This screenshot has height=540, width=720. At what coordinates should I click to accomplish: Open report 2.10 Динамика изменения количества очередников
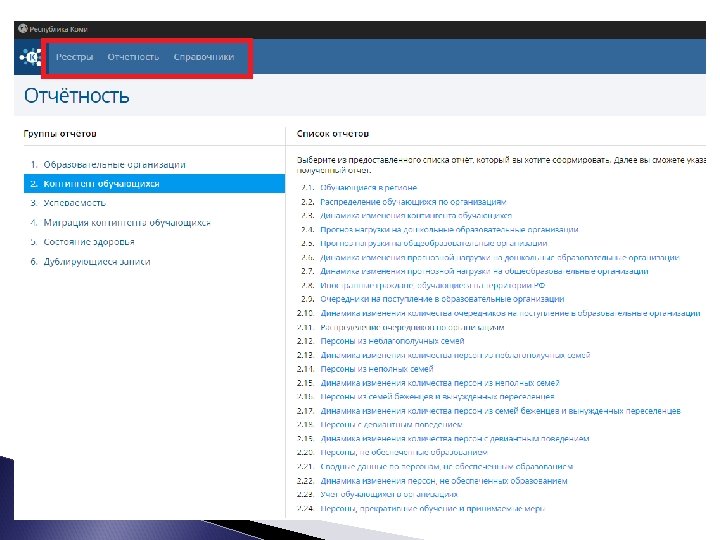[x=510, y=313]
